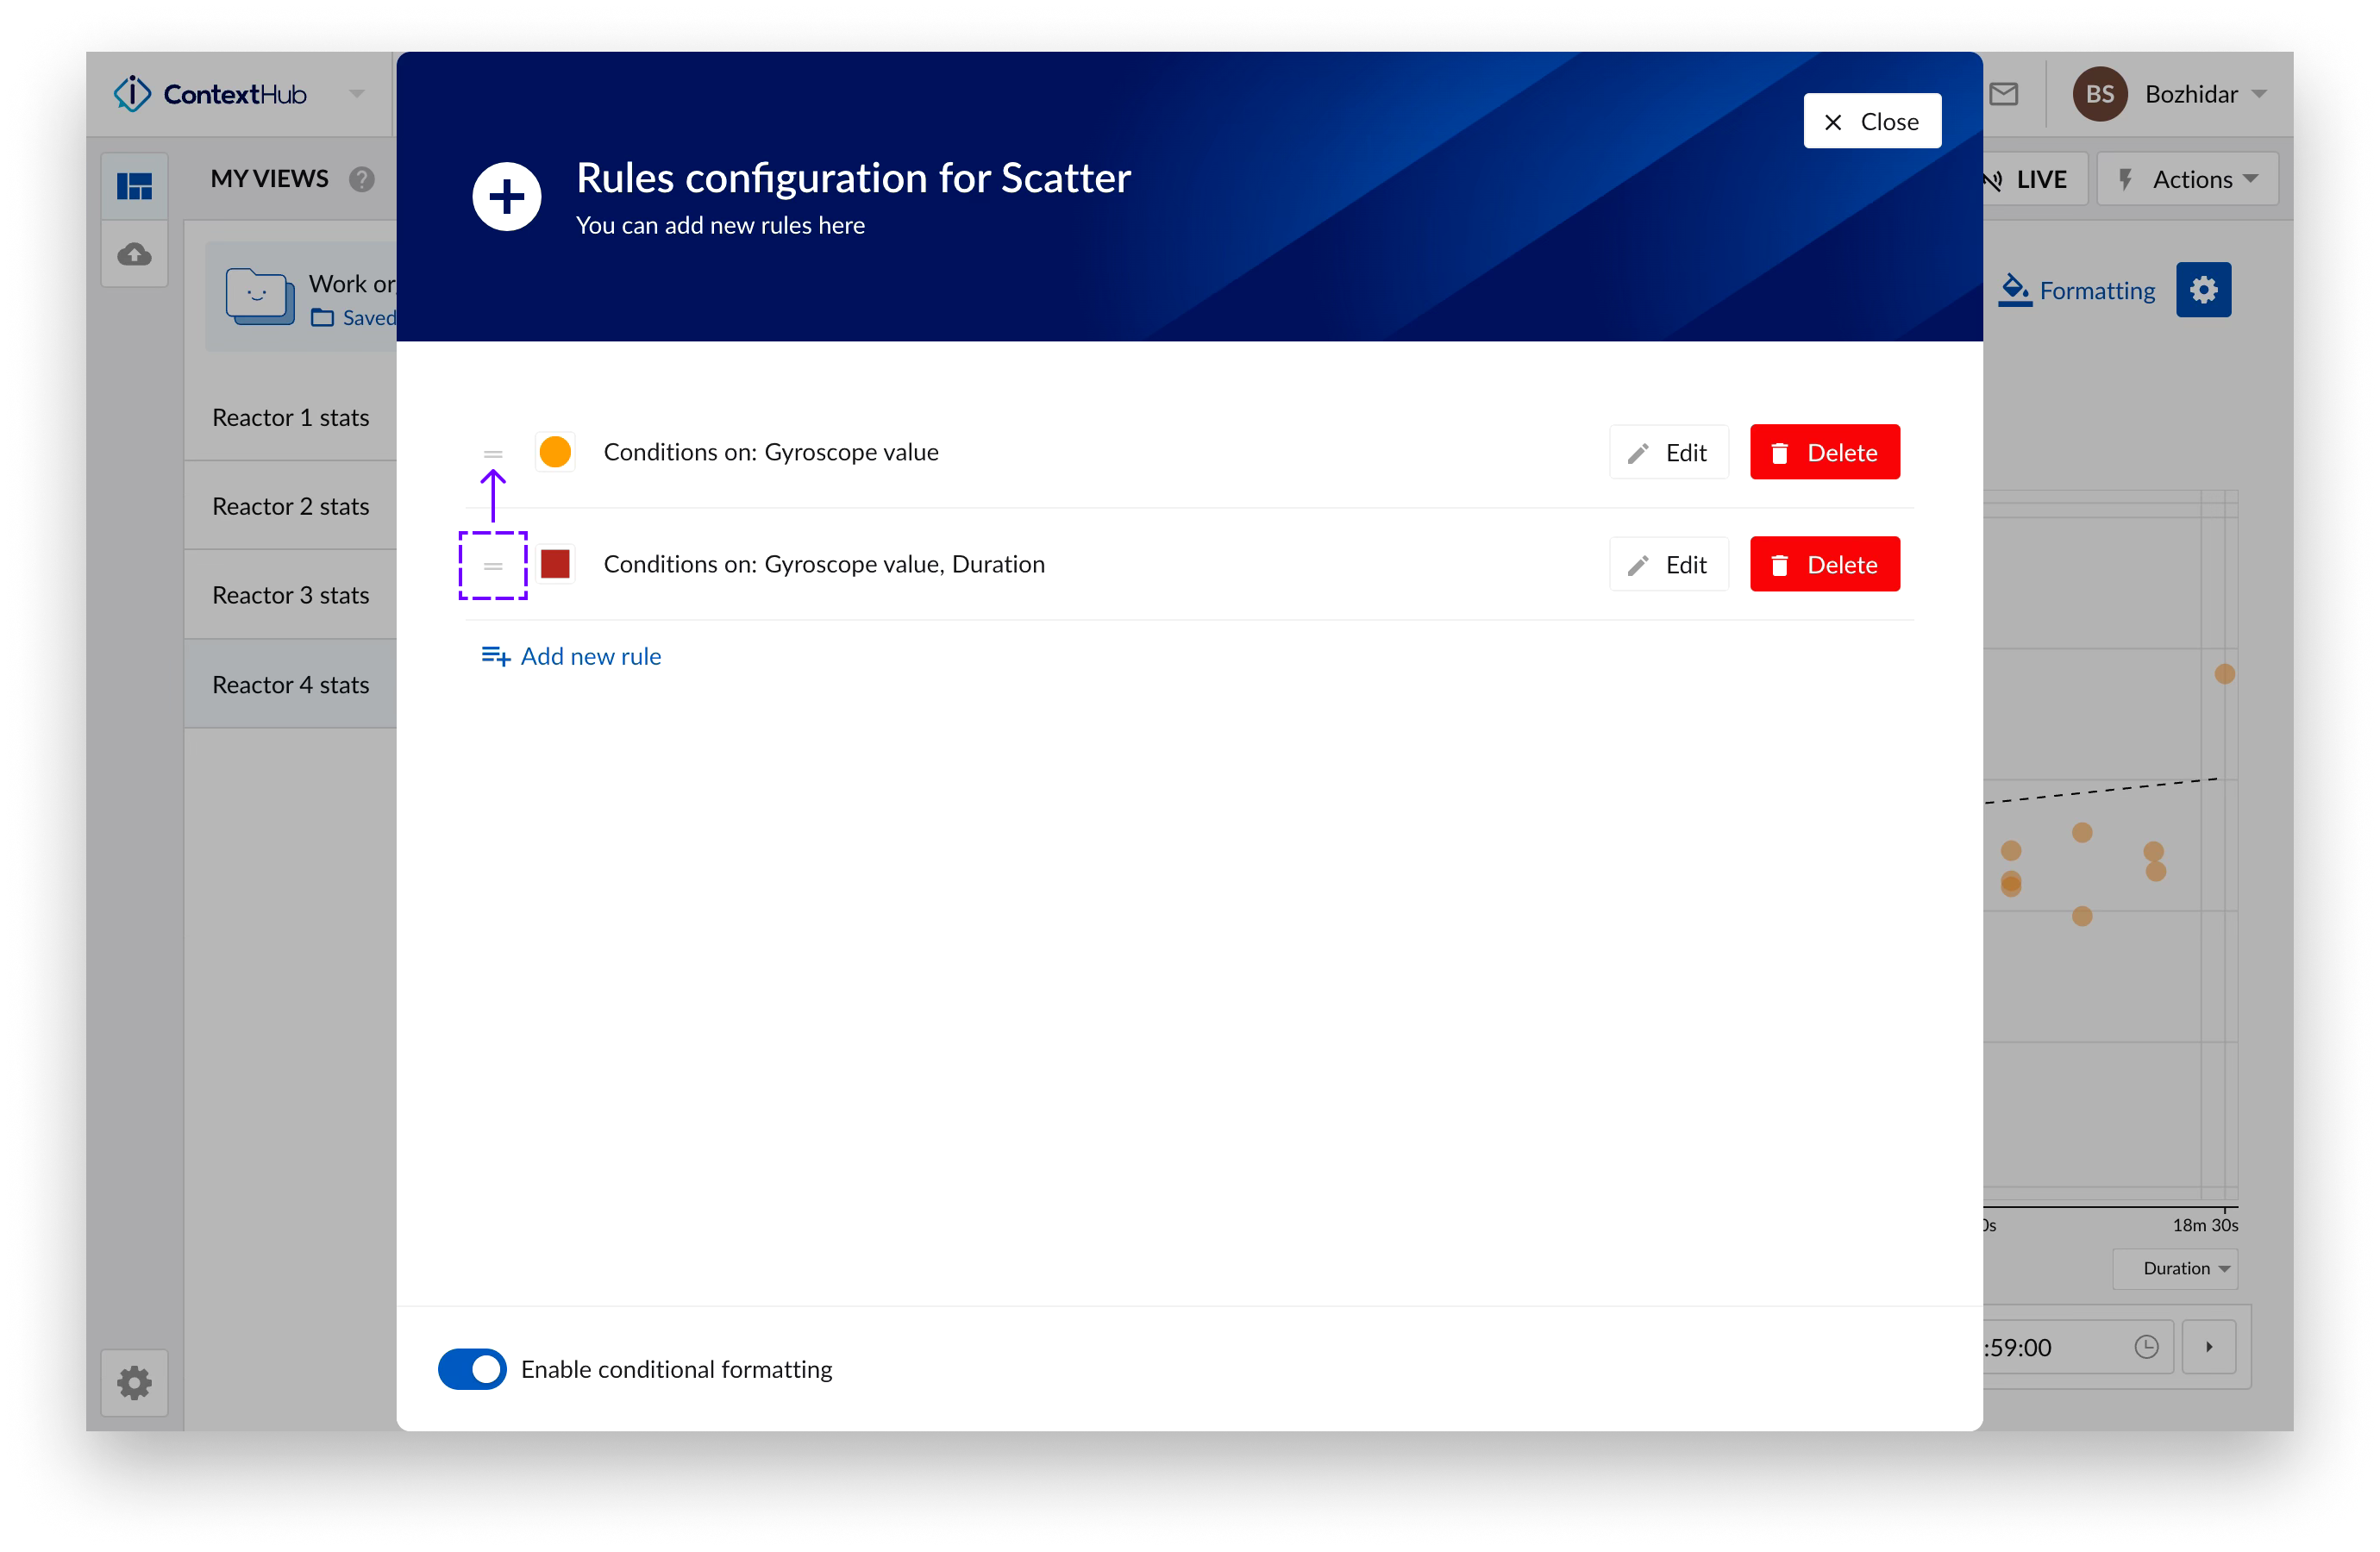The image size is (2380, 1552).
Task: Click the drag handle of the Gyroscope value, Duration rule
Action: tap(492, 565)
